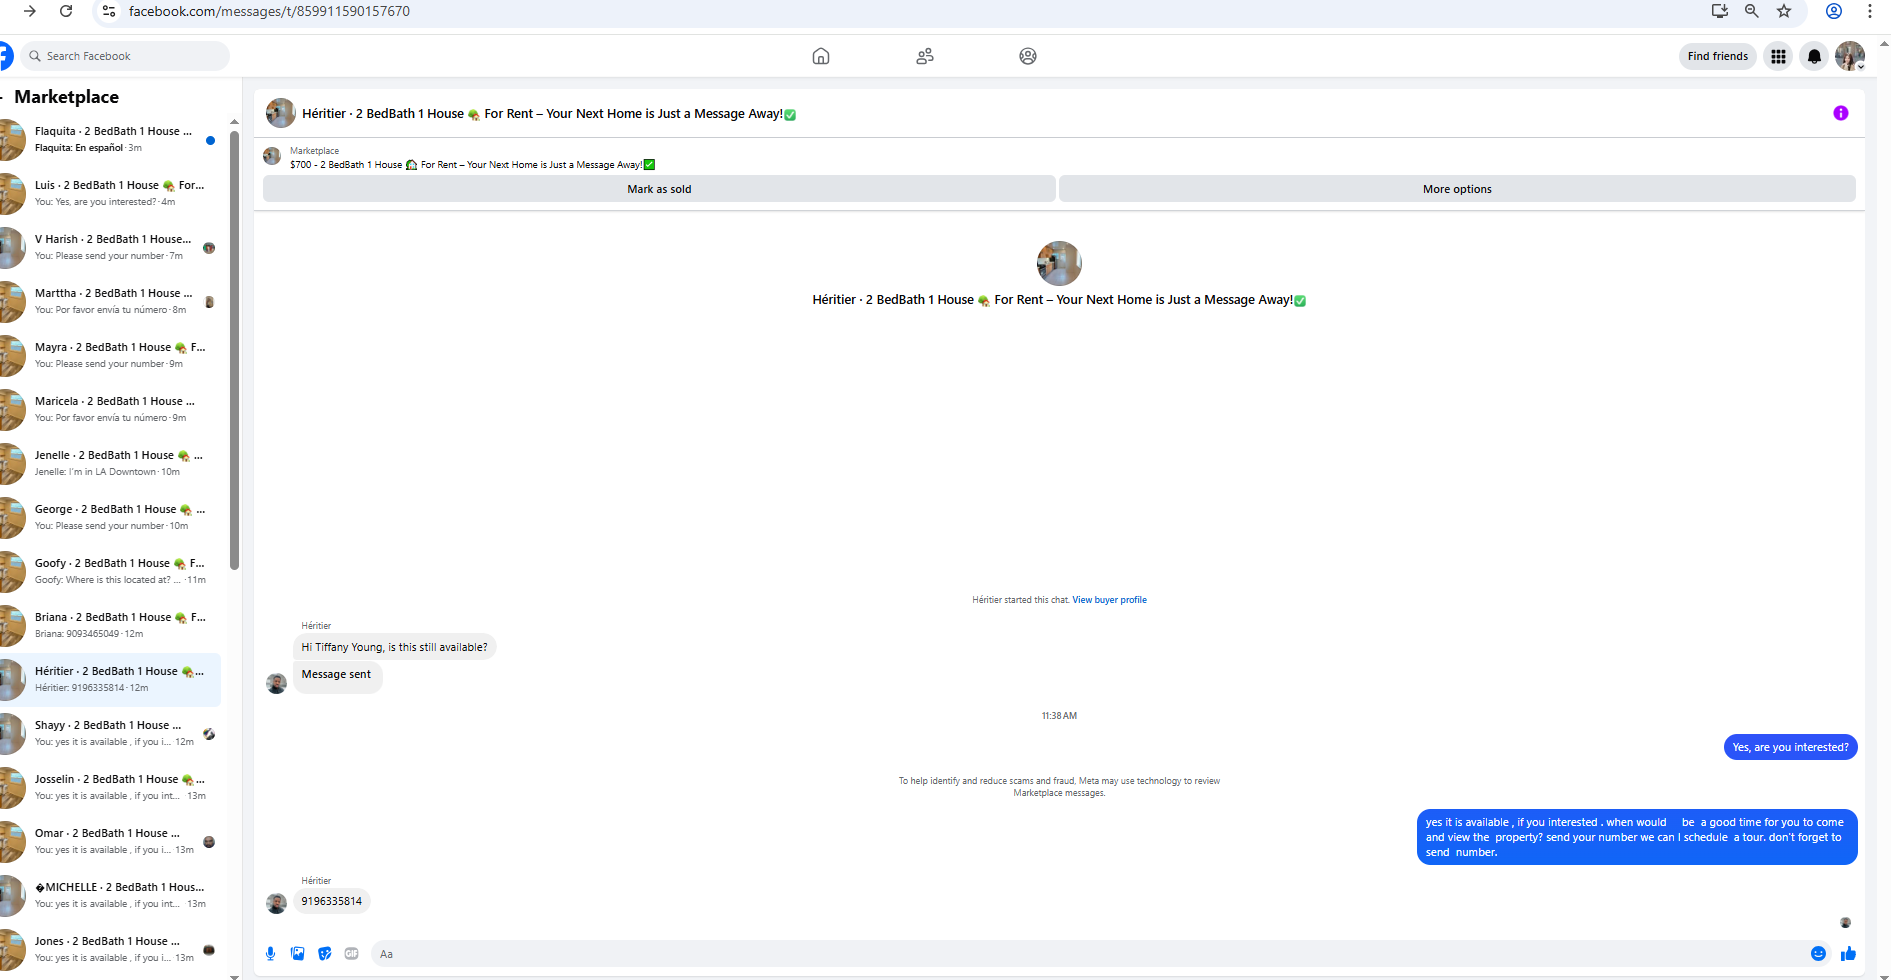The height and width of the screenshot is (980, 1891).
Task: Open Mayra conversation
Action: tap(110, 355)
